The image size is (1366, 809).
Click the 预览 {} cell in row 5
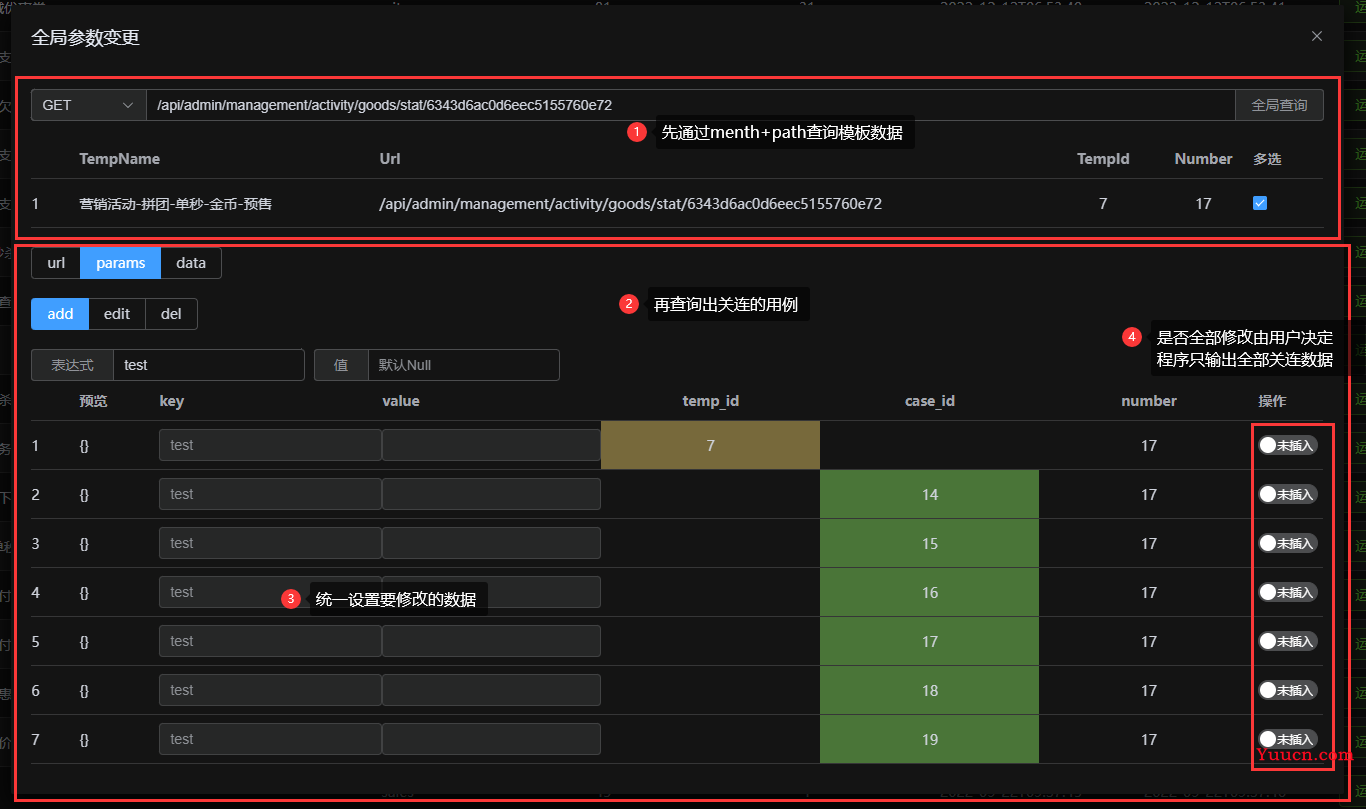[x=84, y=641]
